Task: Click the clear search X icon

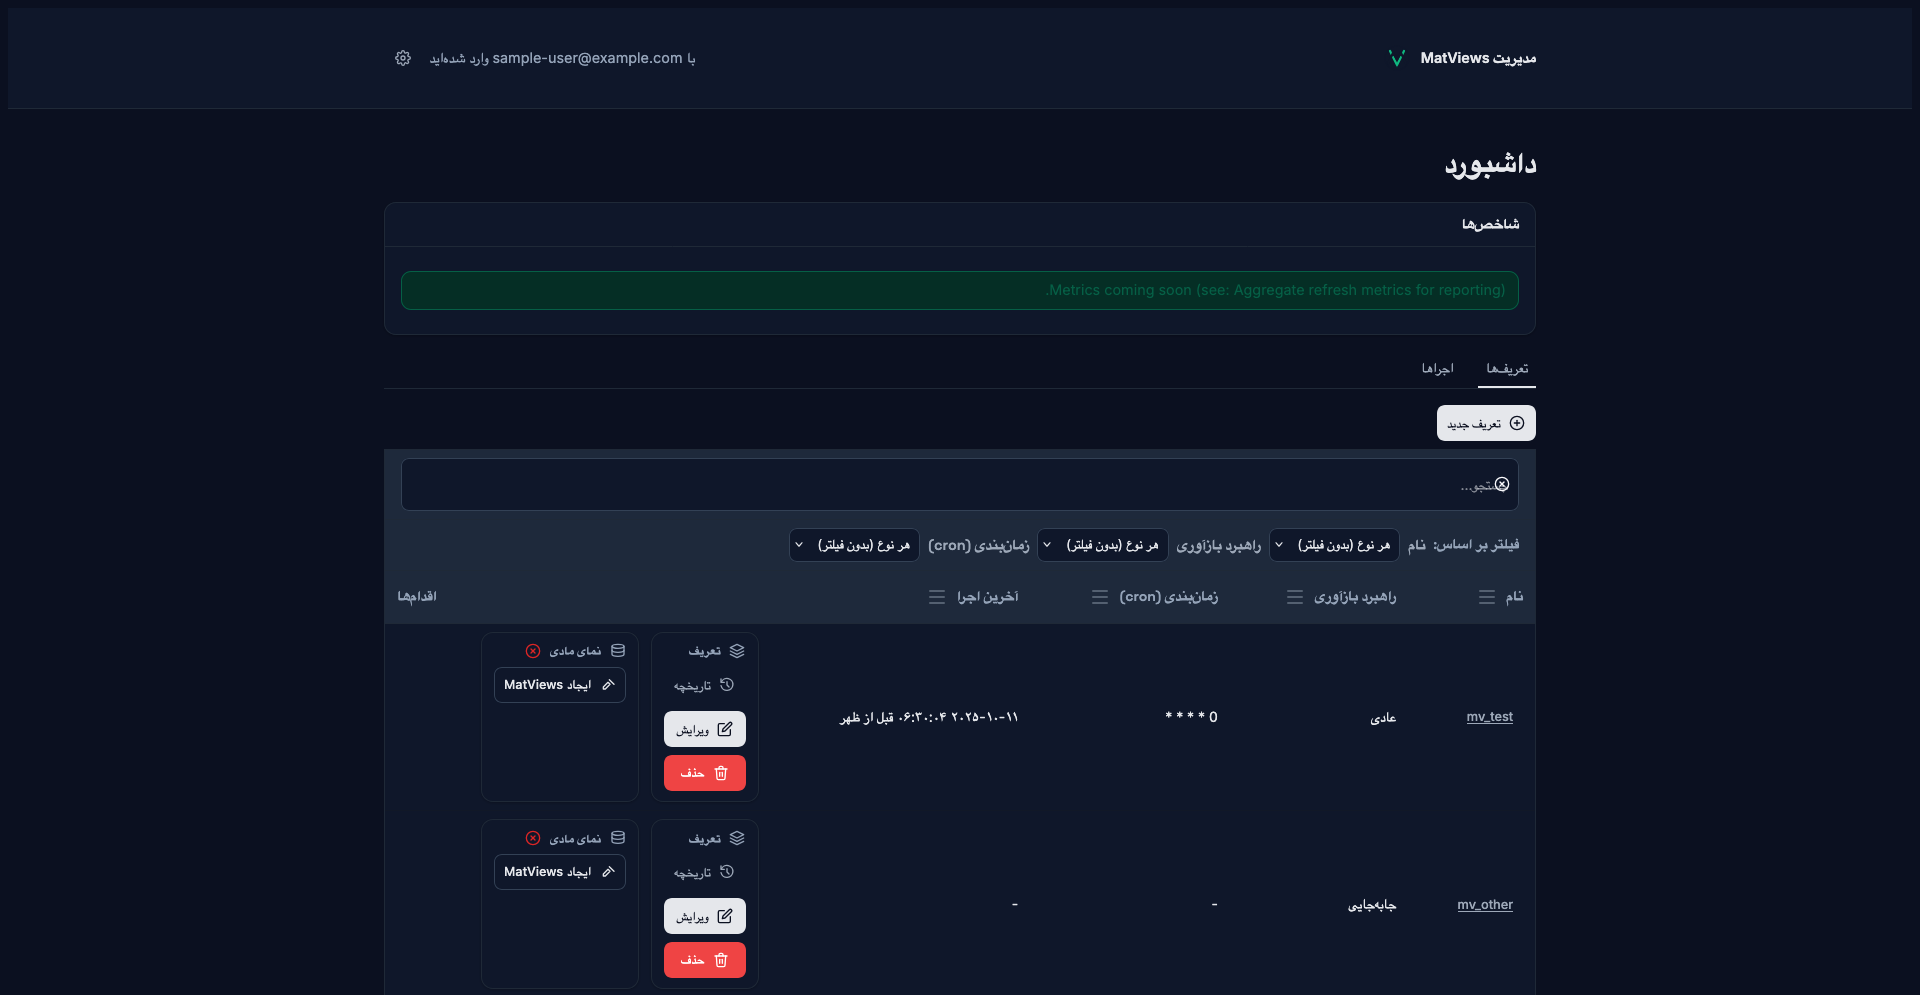Action: point(1502,485)
